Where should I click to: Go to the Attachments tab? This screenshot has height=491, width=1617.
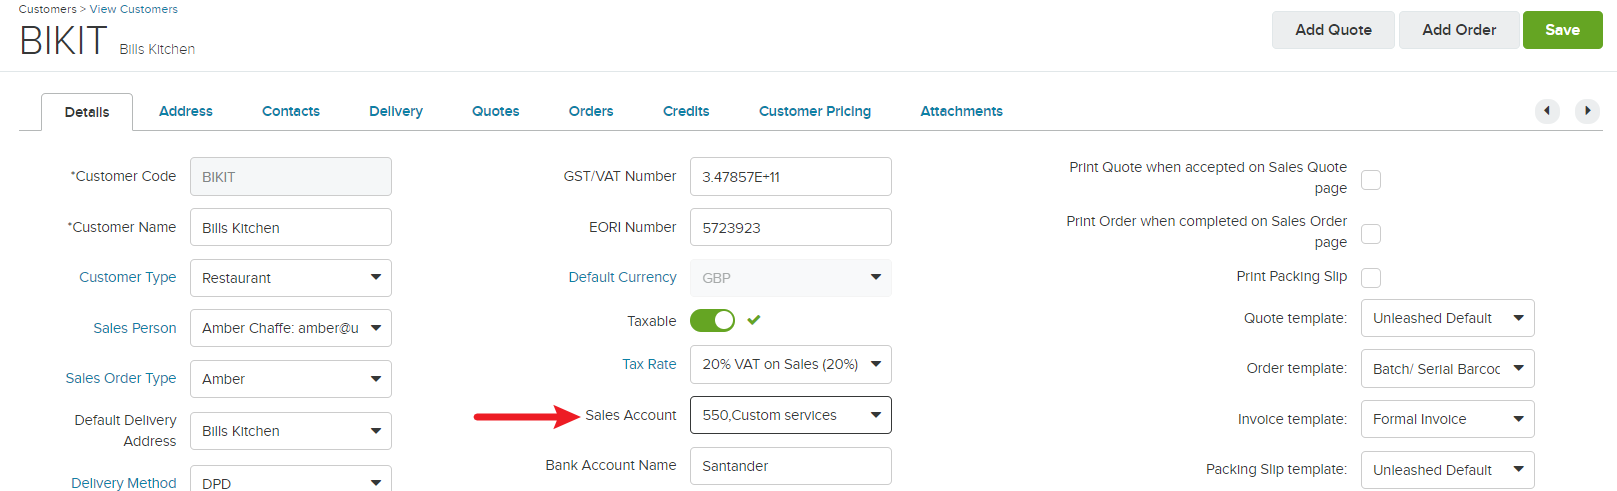click(x=961, y=111)
